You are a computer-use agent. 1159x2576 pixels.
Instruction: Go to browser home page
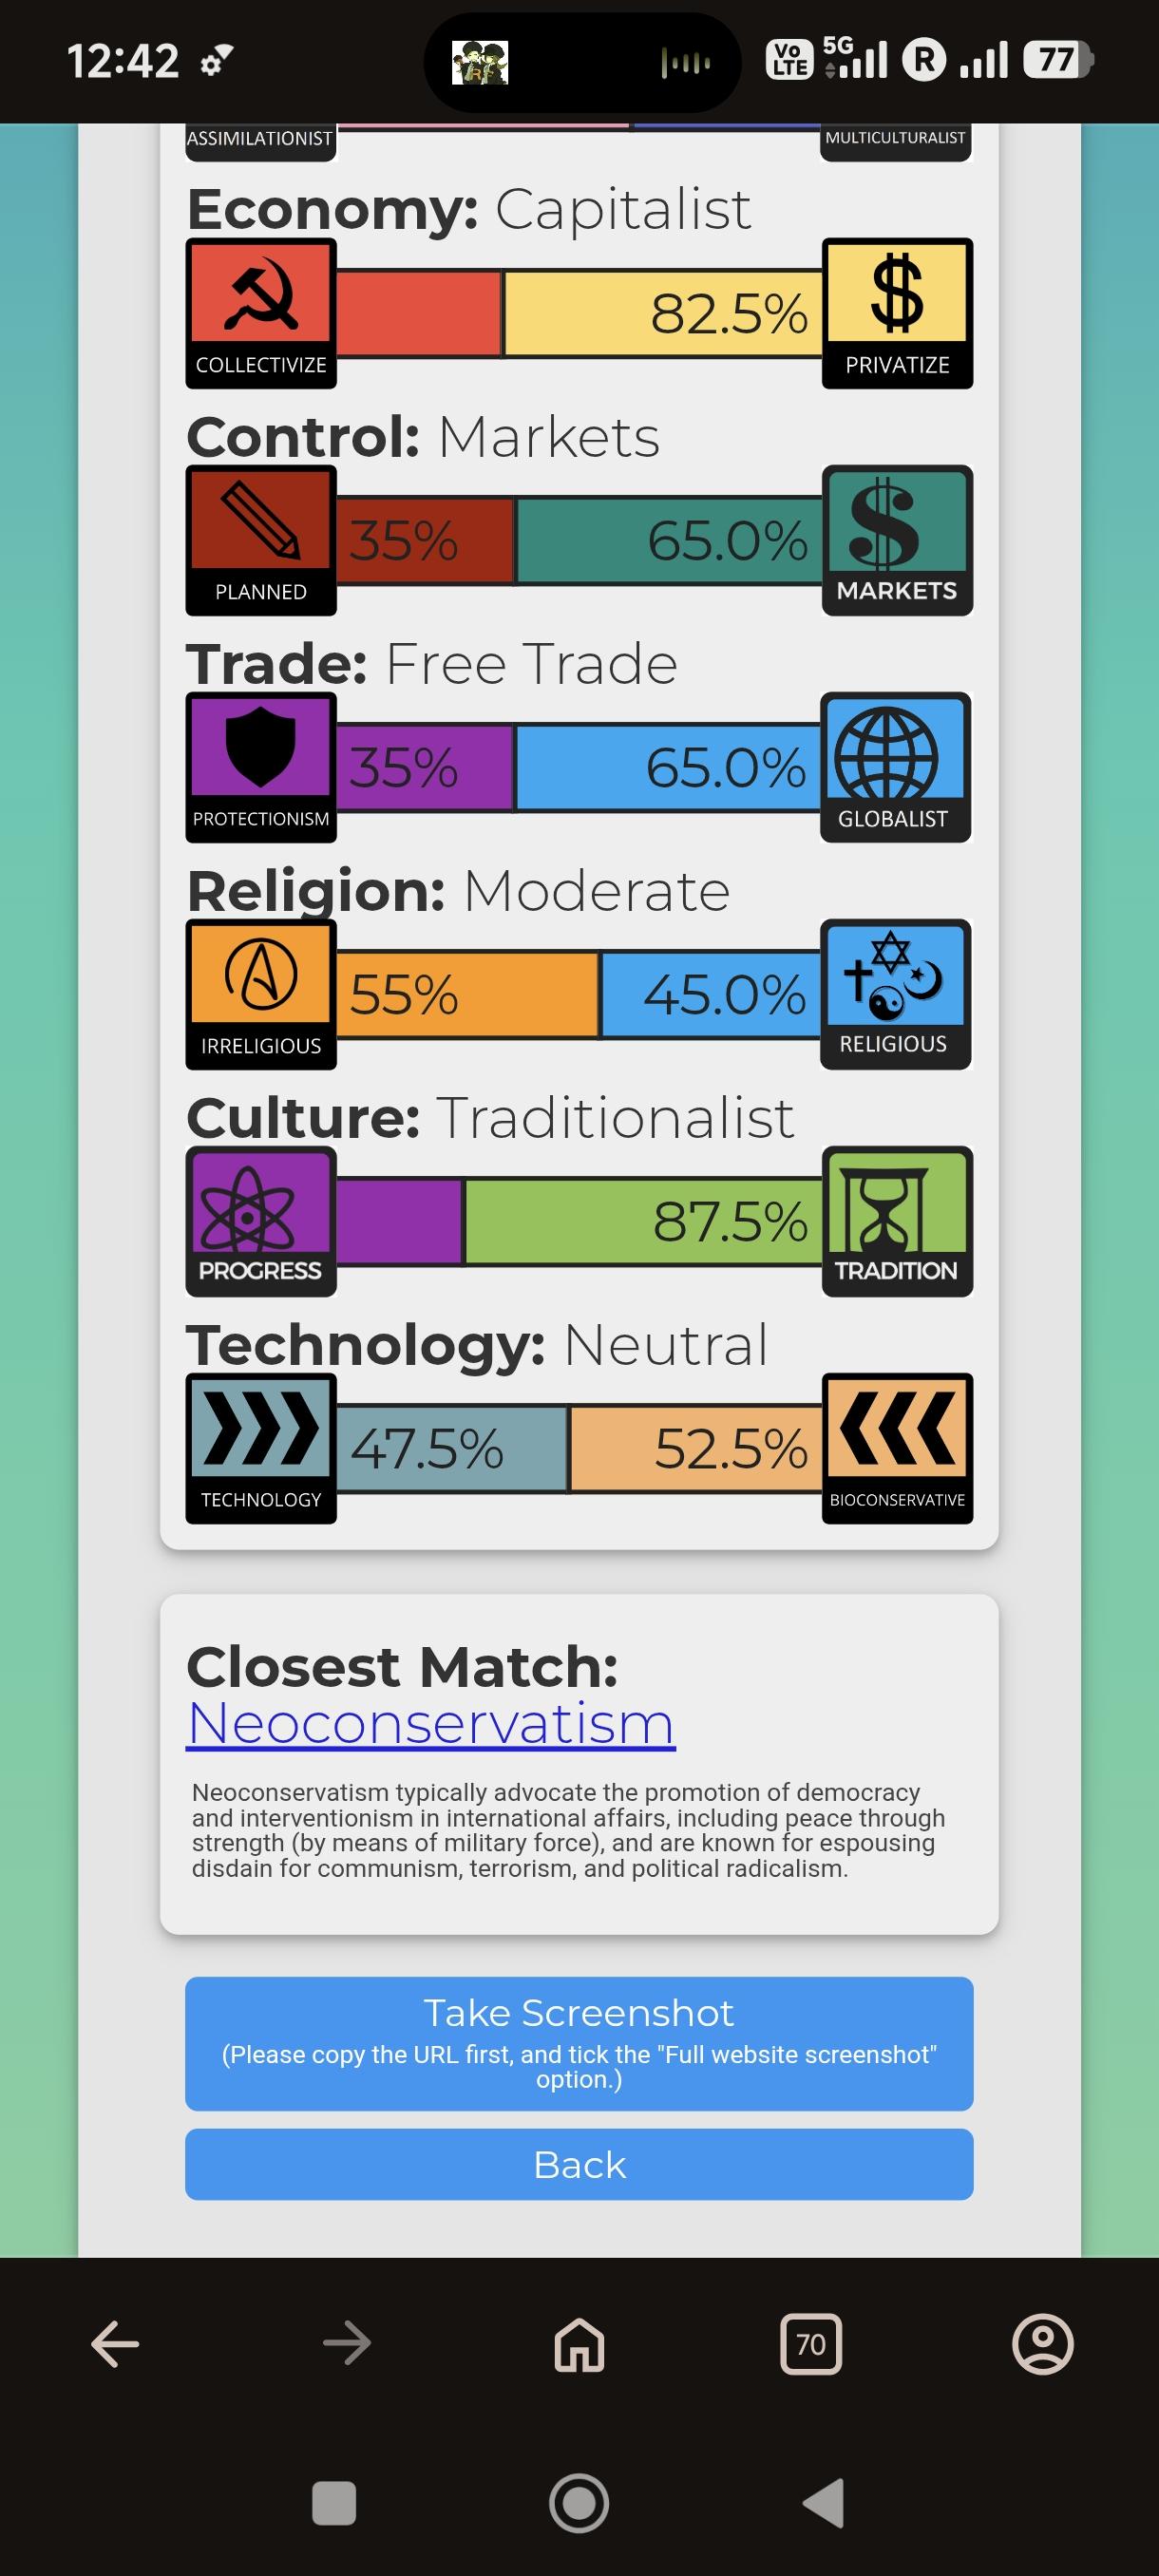[580, 2344]
